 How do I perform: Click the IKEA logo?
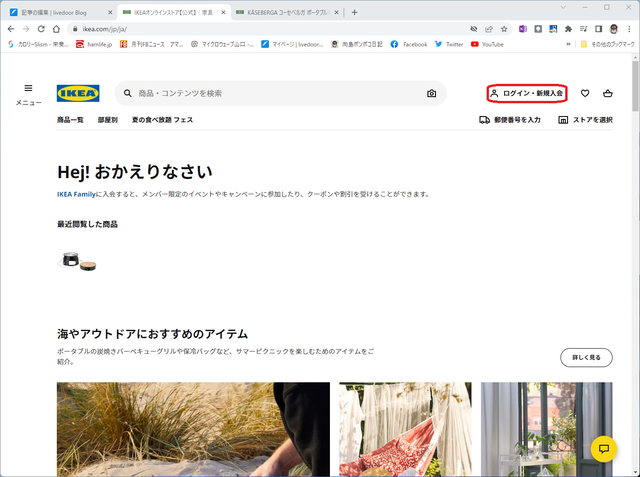[78, 93]
